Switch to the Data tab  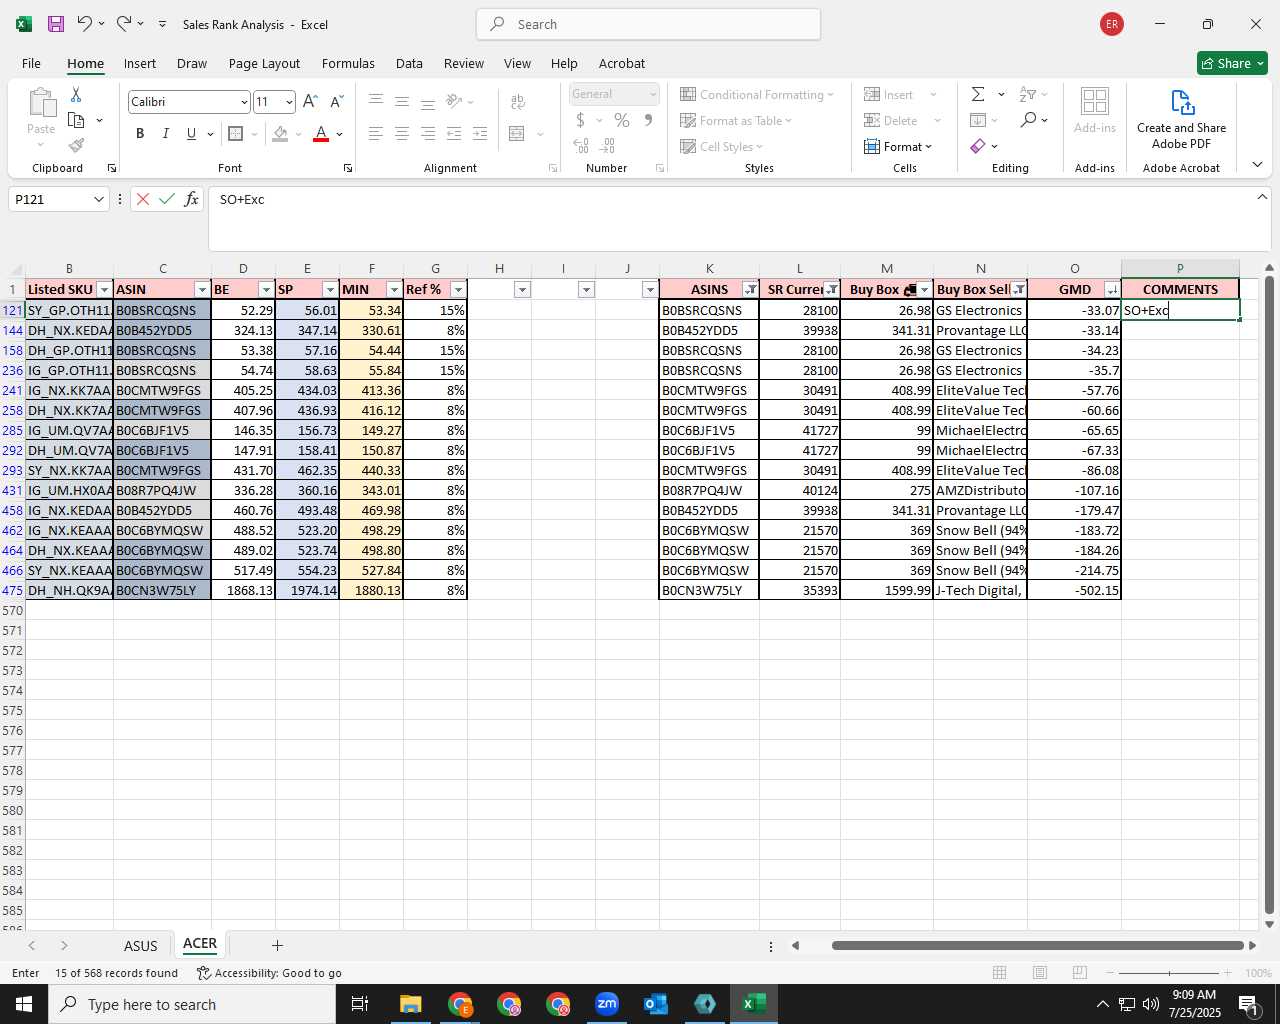pos(409,63)
